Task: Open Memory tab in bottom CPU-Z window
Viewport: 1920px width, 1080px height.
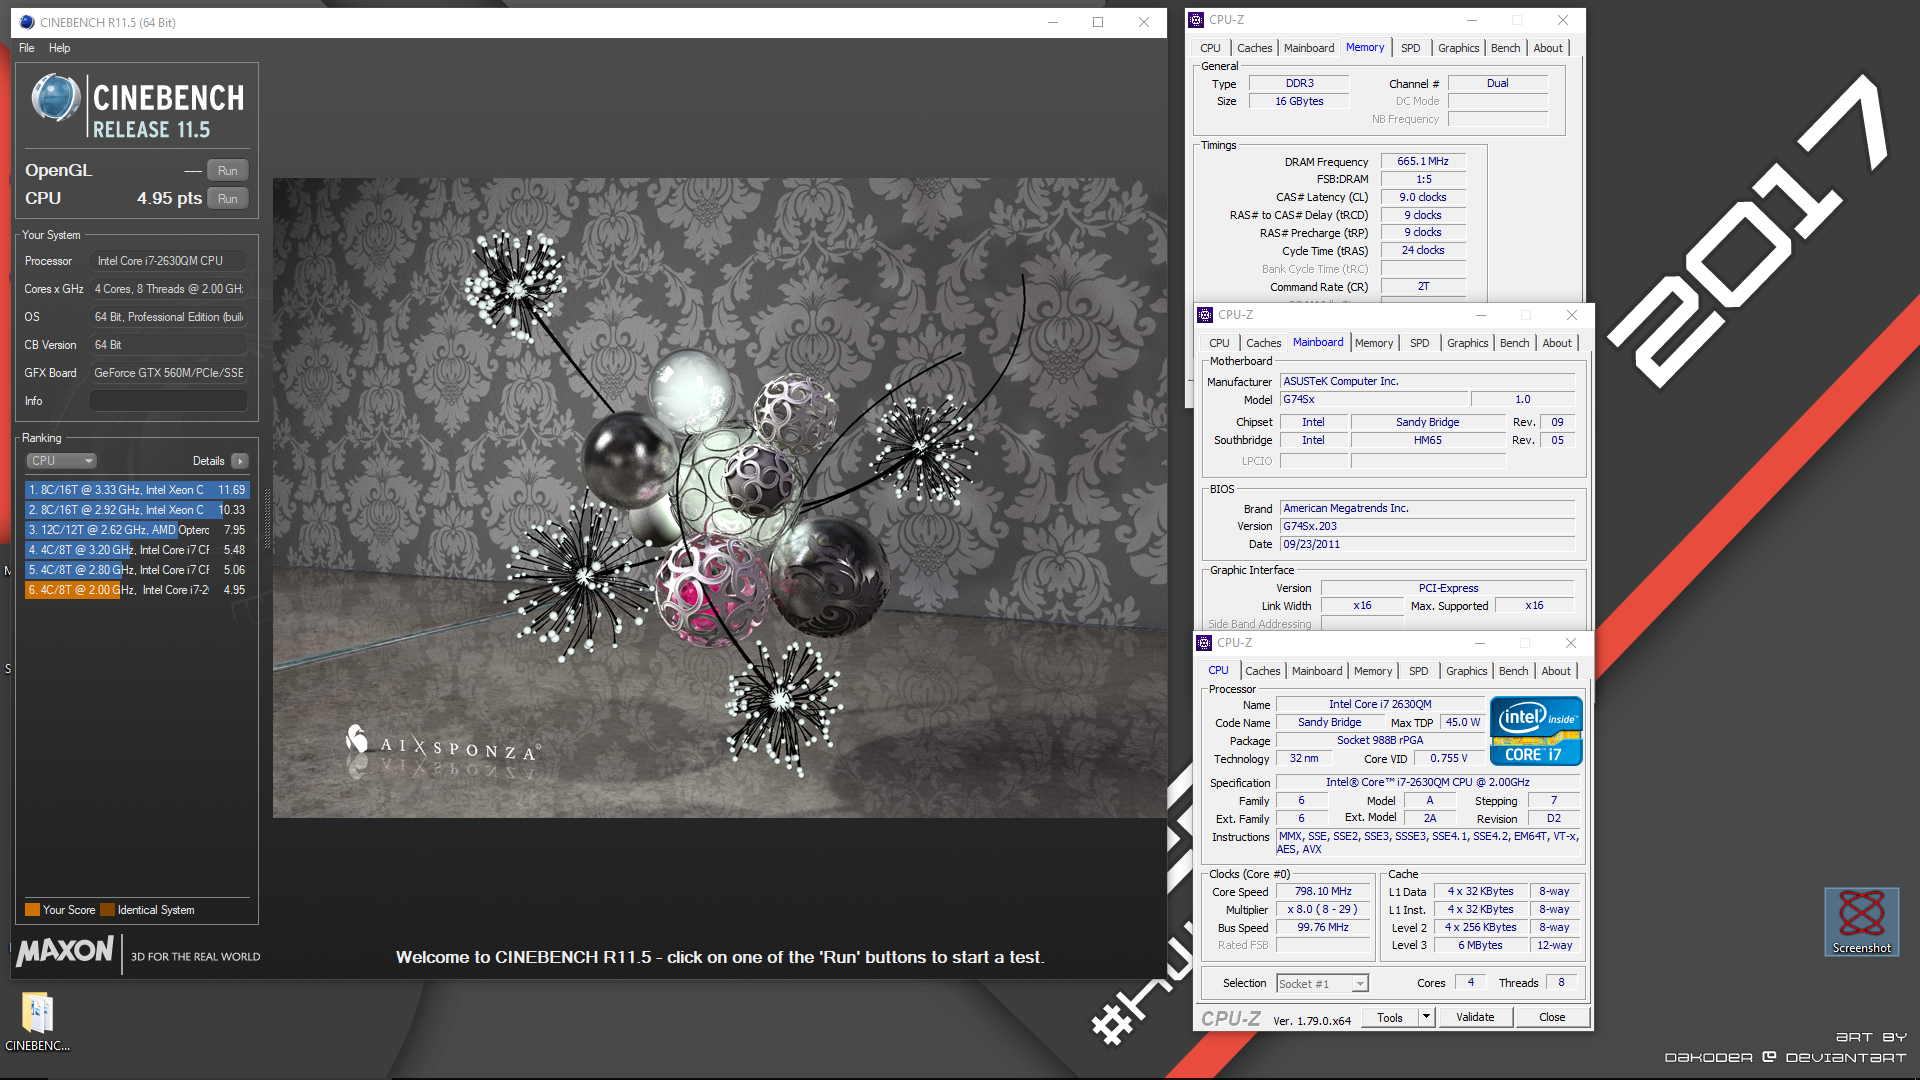Action: [x=1373, y=671]
